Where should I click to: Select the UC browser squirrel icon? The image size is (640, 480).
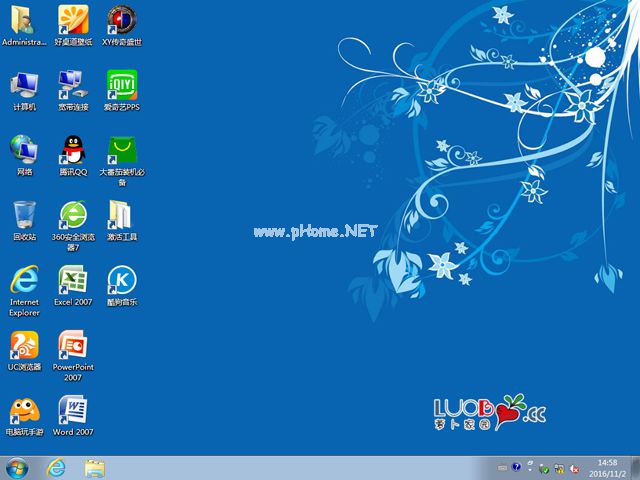24,345
